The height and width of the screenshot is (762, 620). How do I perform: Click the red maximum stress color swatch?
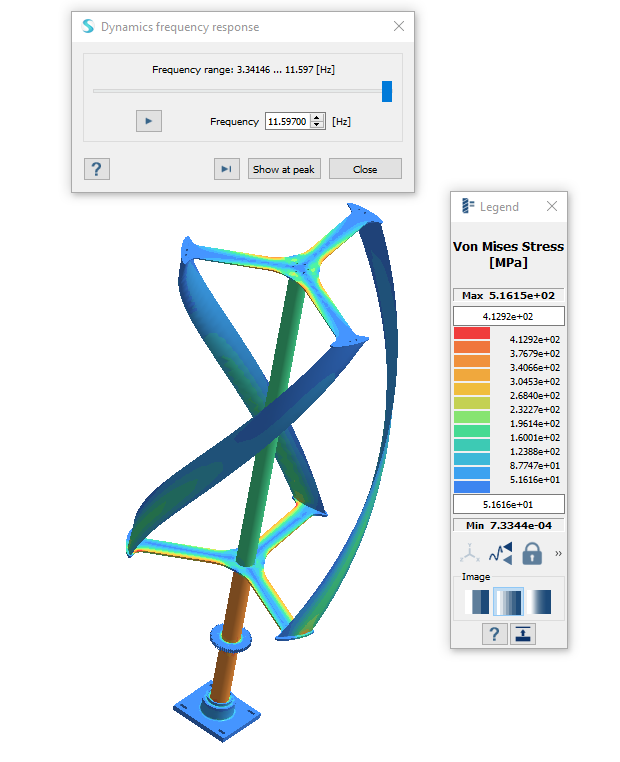471,333
